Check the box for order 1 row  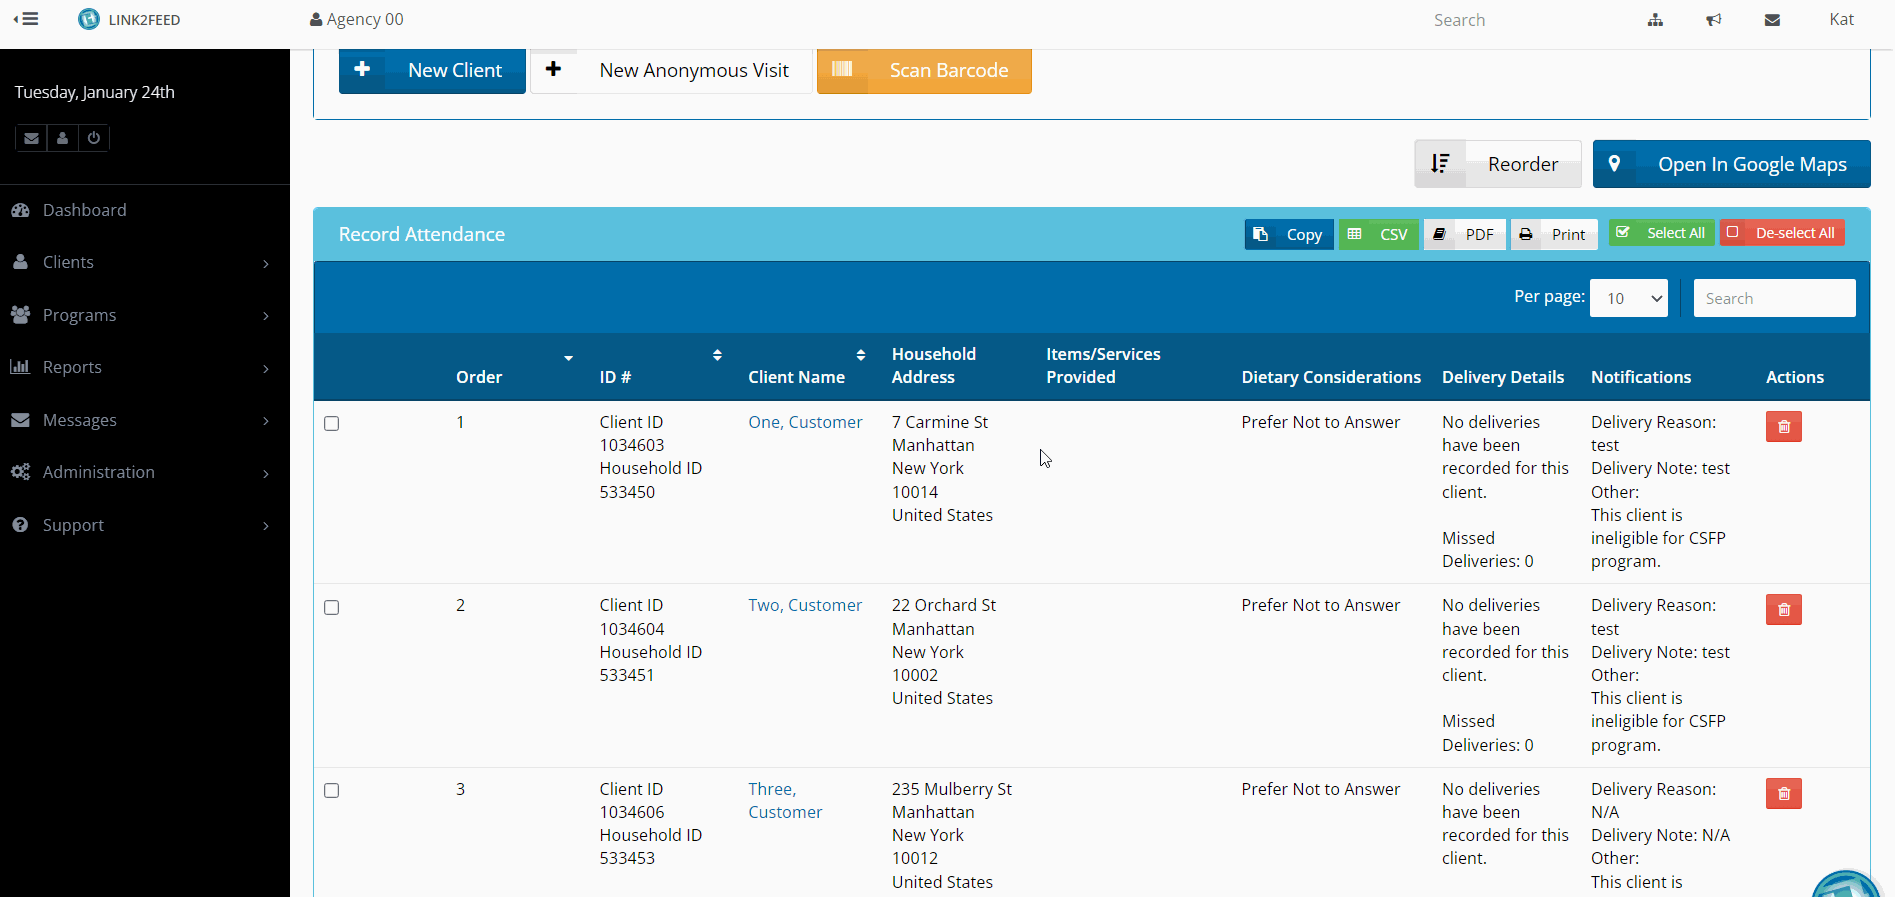[332, 424]
